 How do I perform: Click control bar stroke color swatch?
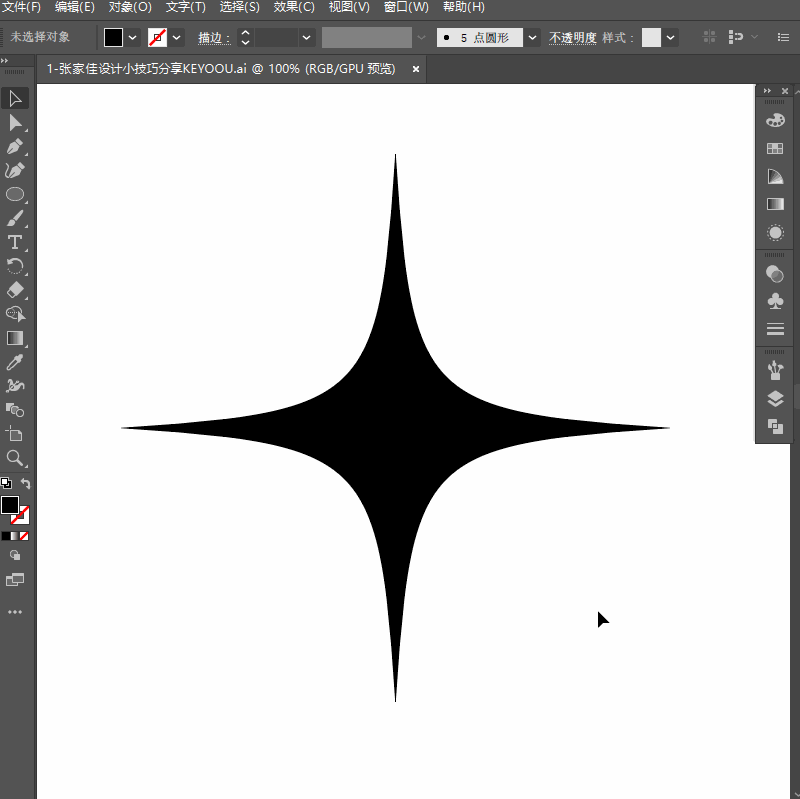click(x=157, y=38)
